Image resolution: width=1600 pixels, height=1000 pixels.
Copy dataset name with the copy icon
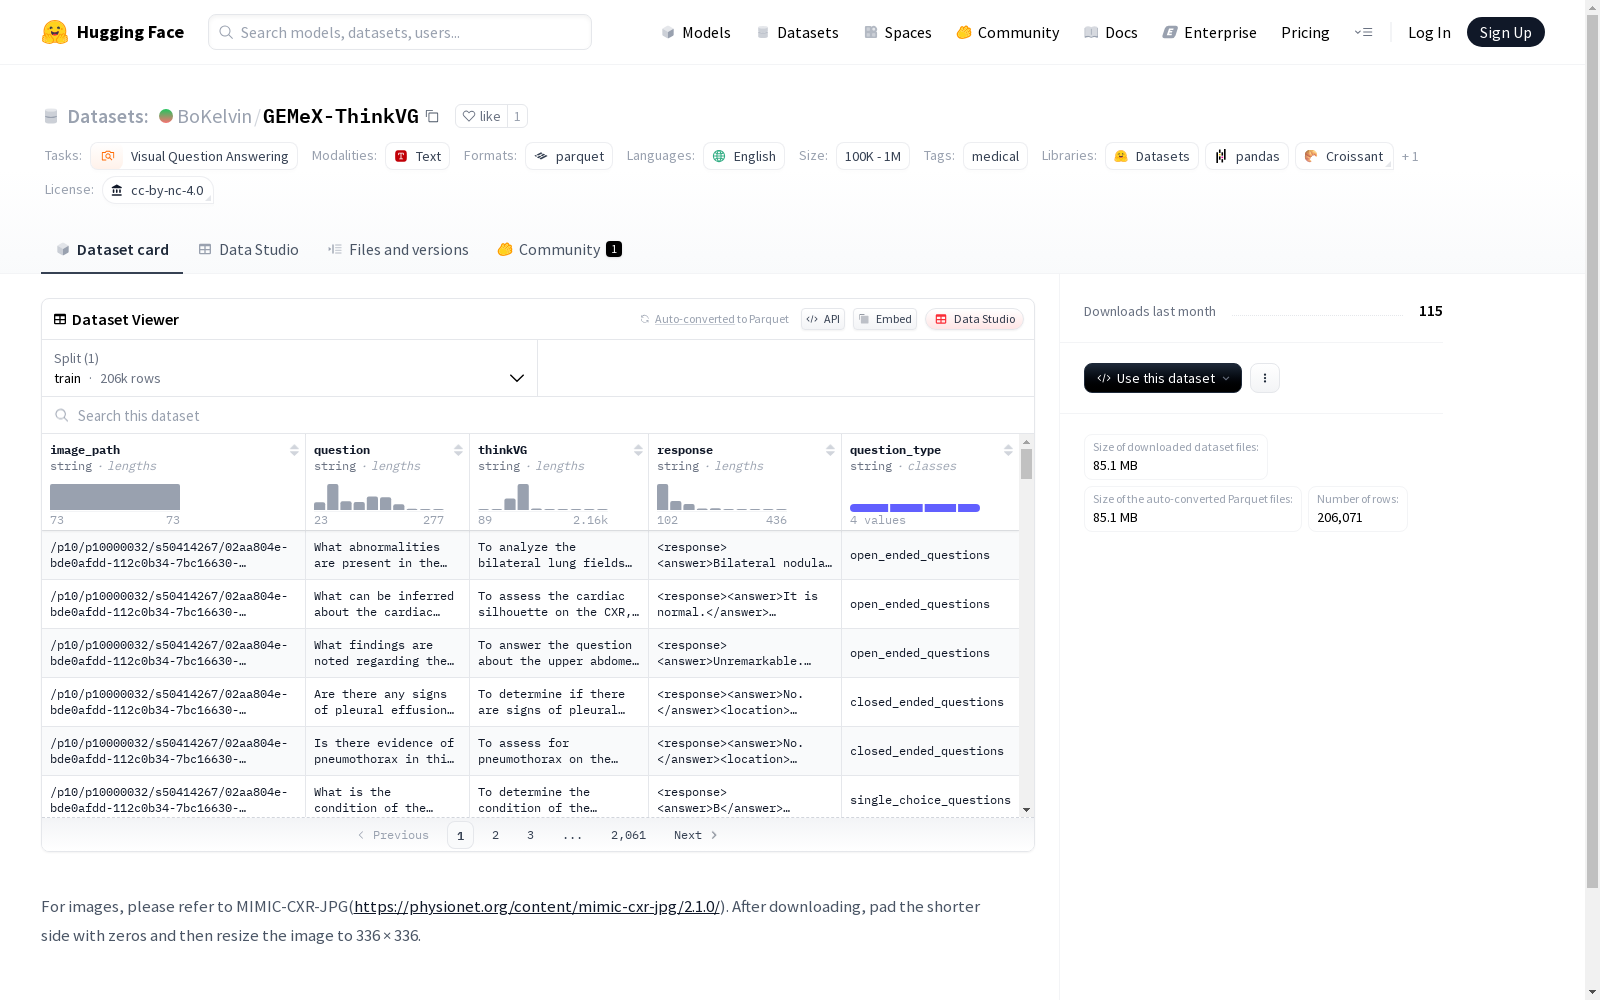(432, 116)
